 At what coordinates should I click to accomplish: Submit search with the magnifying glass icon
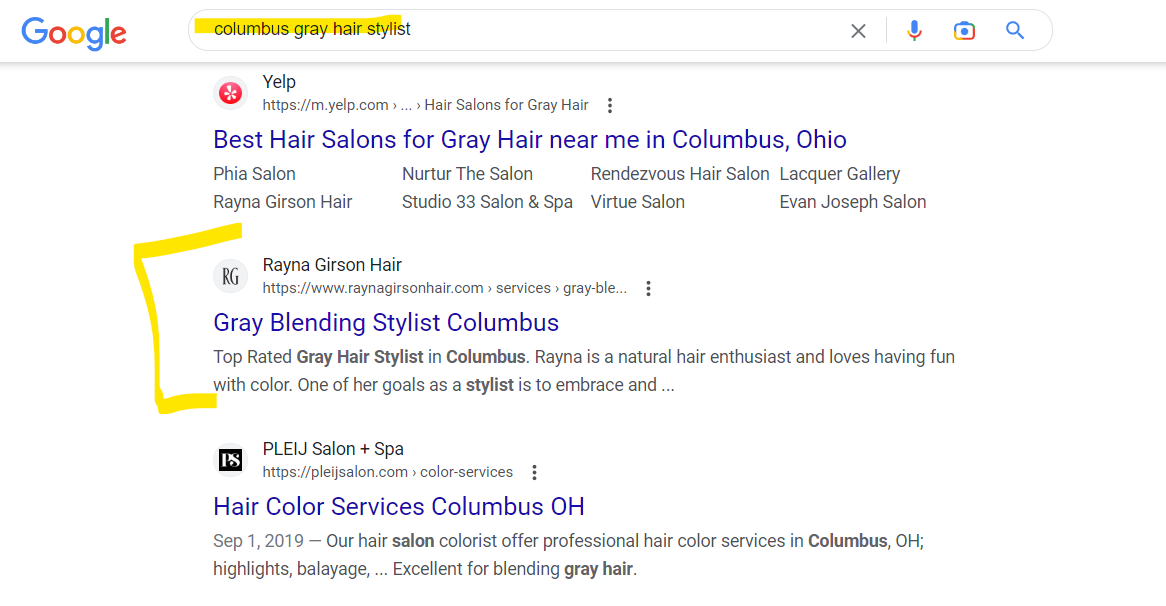[x=1015, y=30]
